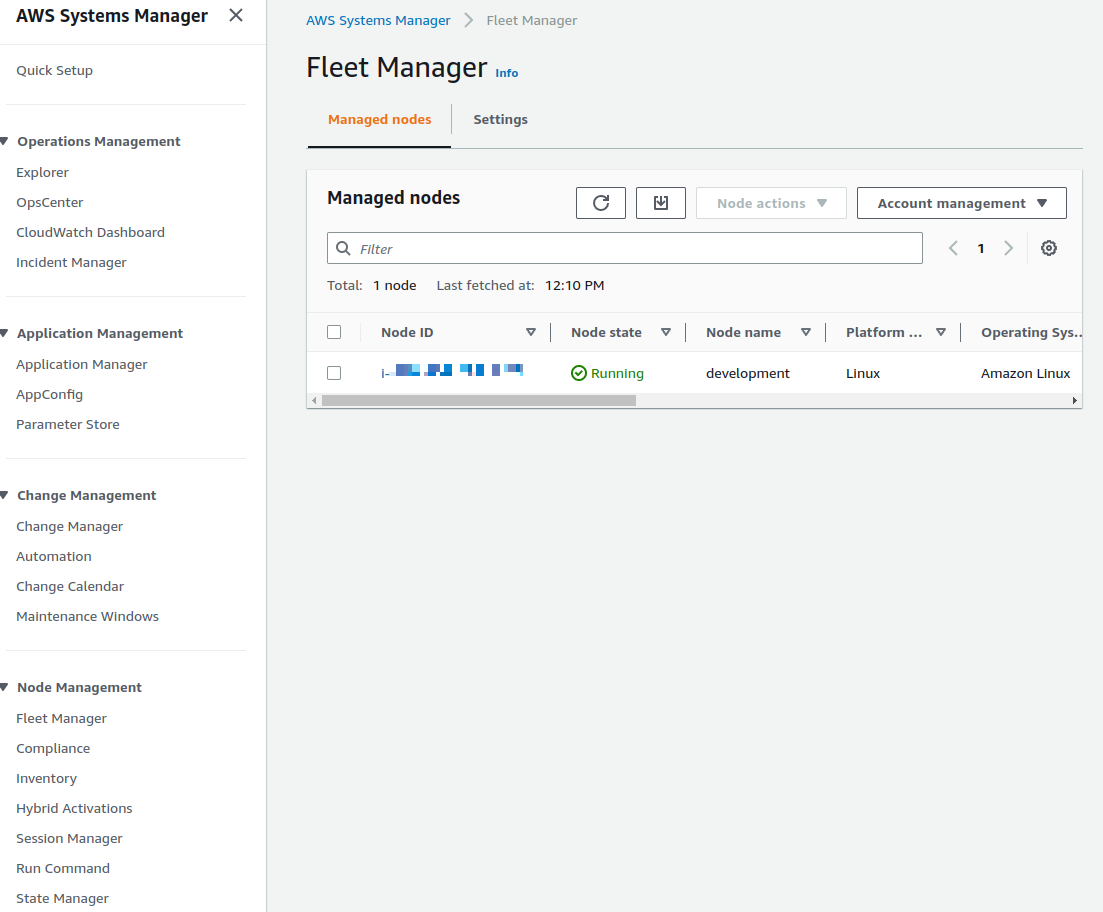Open table preferences gear icon
This screenshot has height=912, width=1103.
(x=1049, y=248)
